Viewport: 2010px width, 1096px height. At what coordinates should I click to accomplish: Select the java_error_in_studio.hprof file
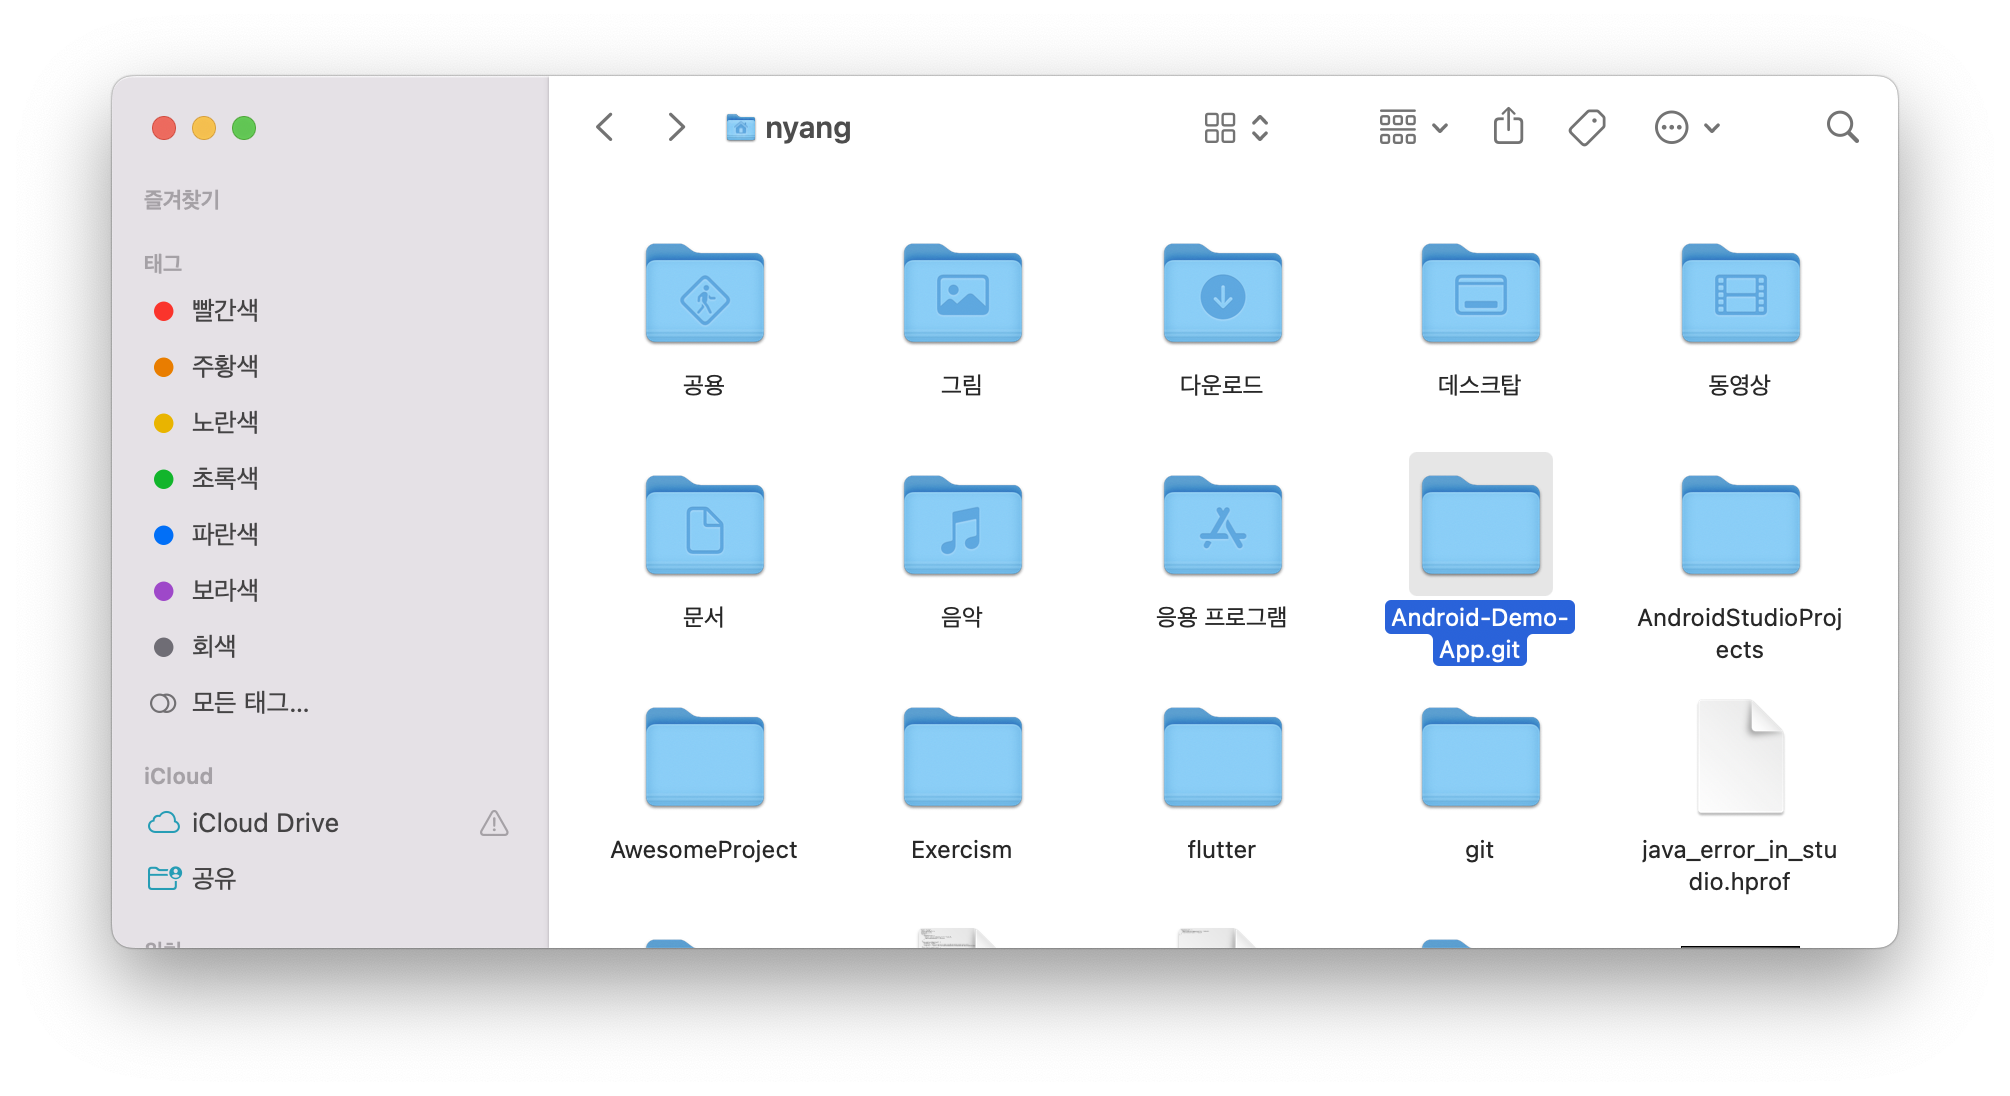pyautogui.click(x=1739, y=758)
